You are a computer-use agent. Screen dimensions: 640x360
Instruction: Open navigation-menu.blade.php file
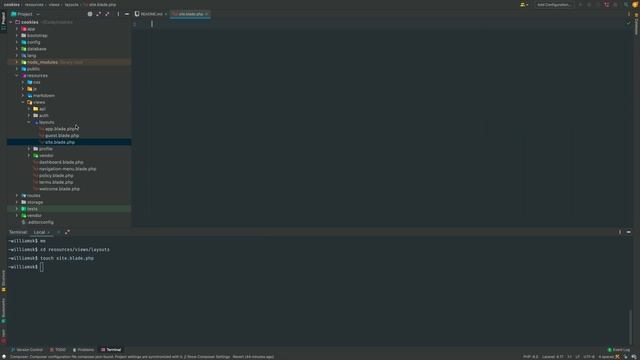(x=67, y=169)
